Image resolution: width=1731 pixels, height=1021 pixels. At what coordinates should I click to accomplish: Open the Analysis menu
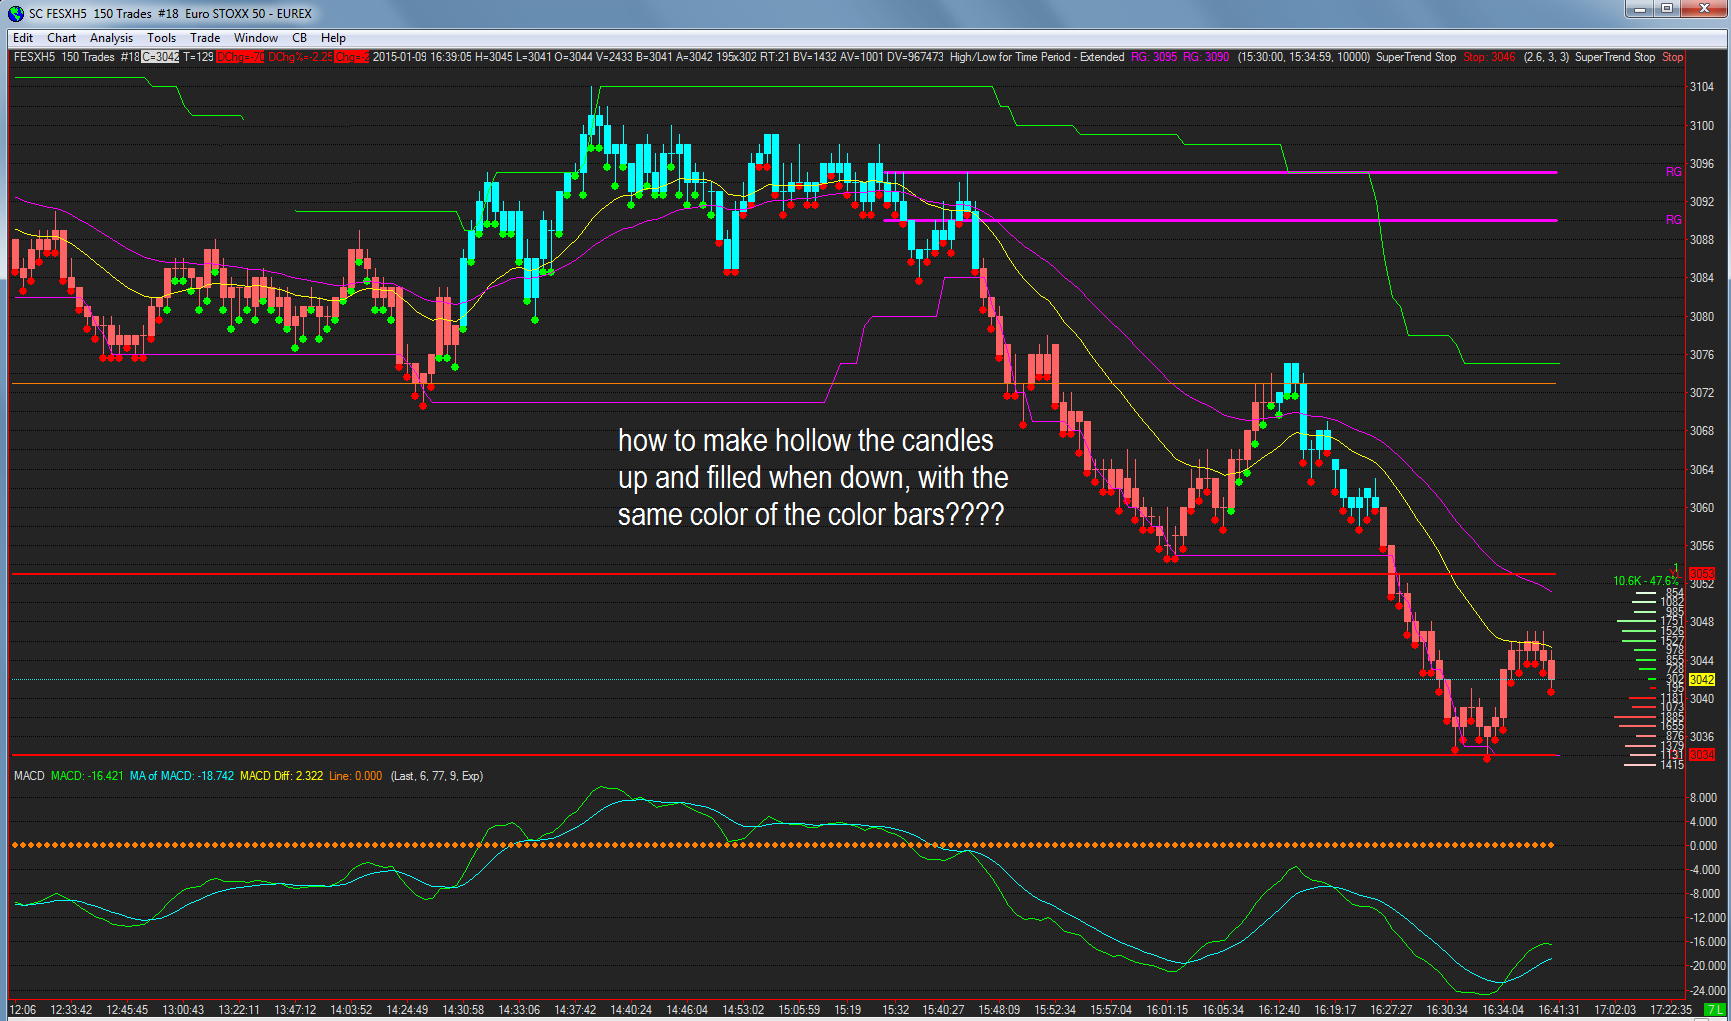(111, 38)
